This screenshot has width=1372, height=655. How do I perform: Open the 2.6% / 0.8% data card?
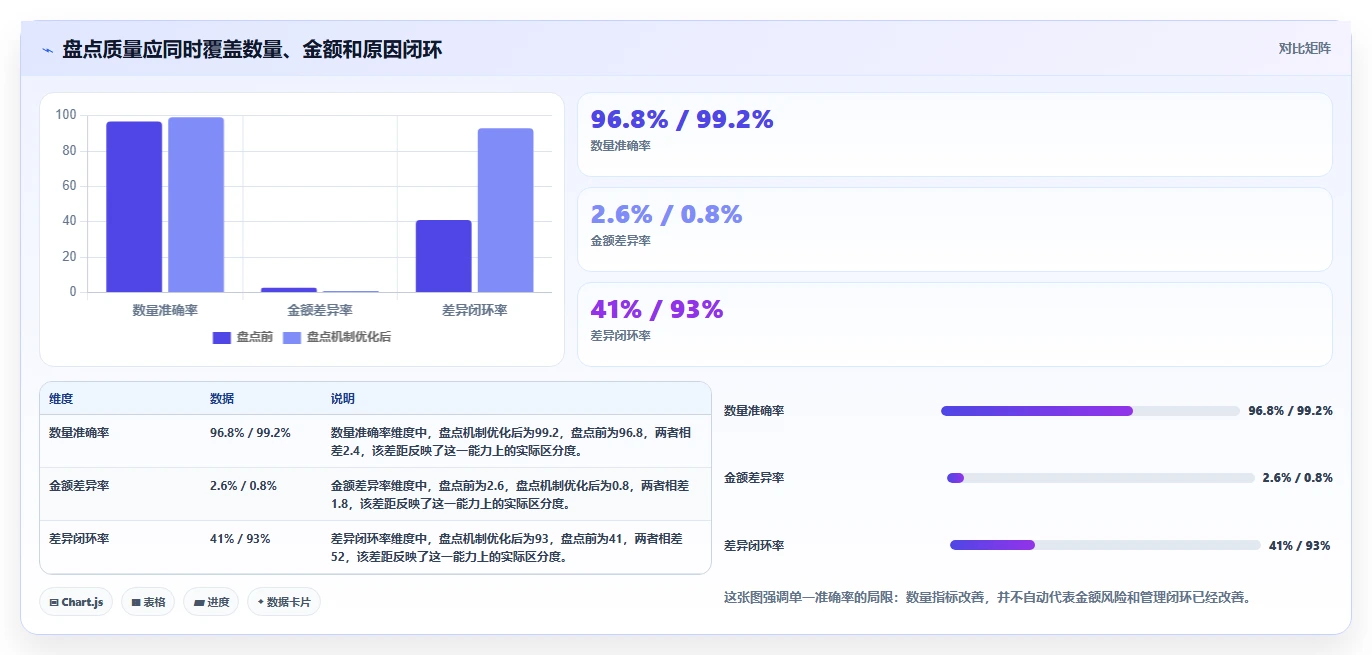pos(955,229)
